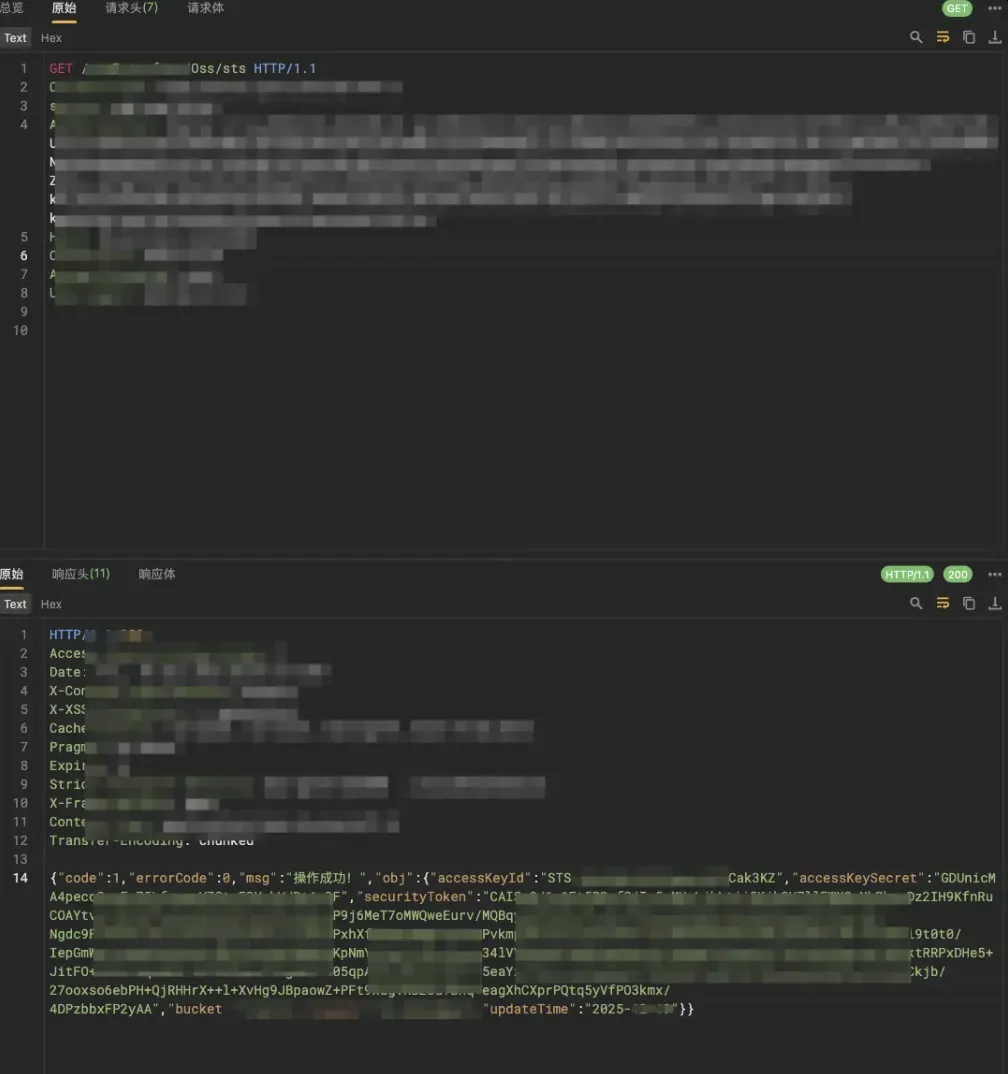The width and height of the screenshot is (1008, 1074).
Task: Click HTTP/1.1 in the request line
Action: (x=285, y=68)
